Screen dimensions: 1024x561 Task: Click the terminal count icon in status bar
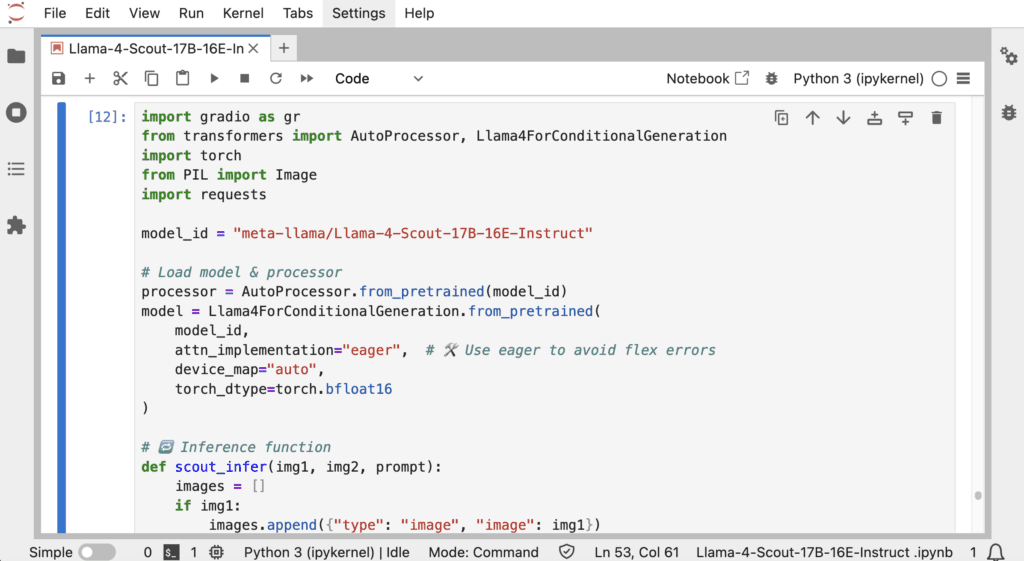[171, 553]
